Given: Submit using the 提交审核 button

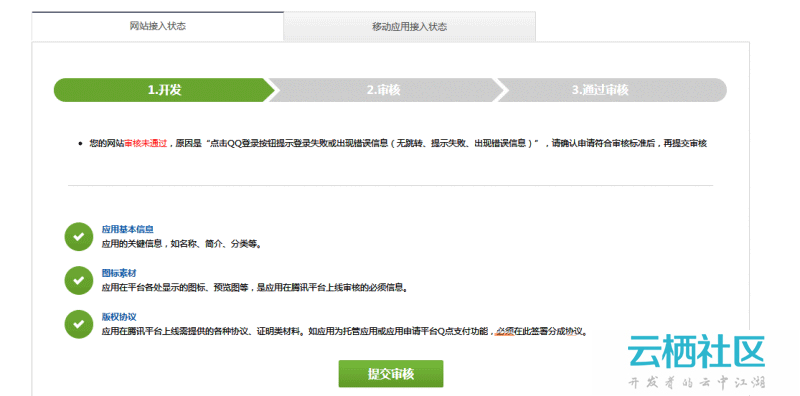Looking at the screenshot, I should click(391, 374).
